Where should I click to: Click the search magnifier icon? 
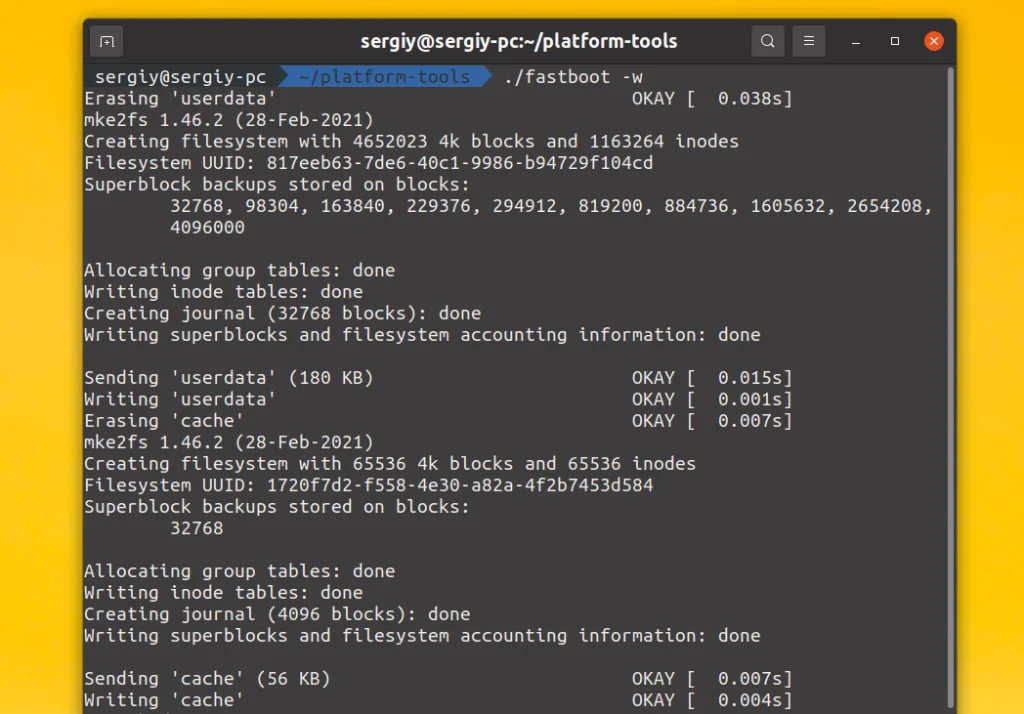pos(767,41)
